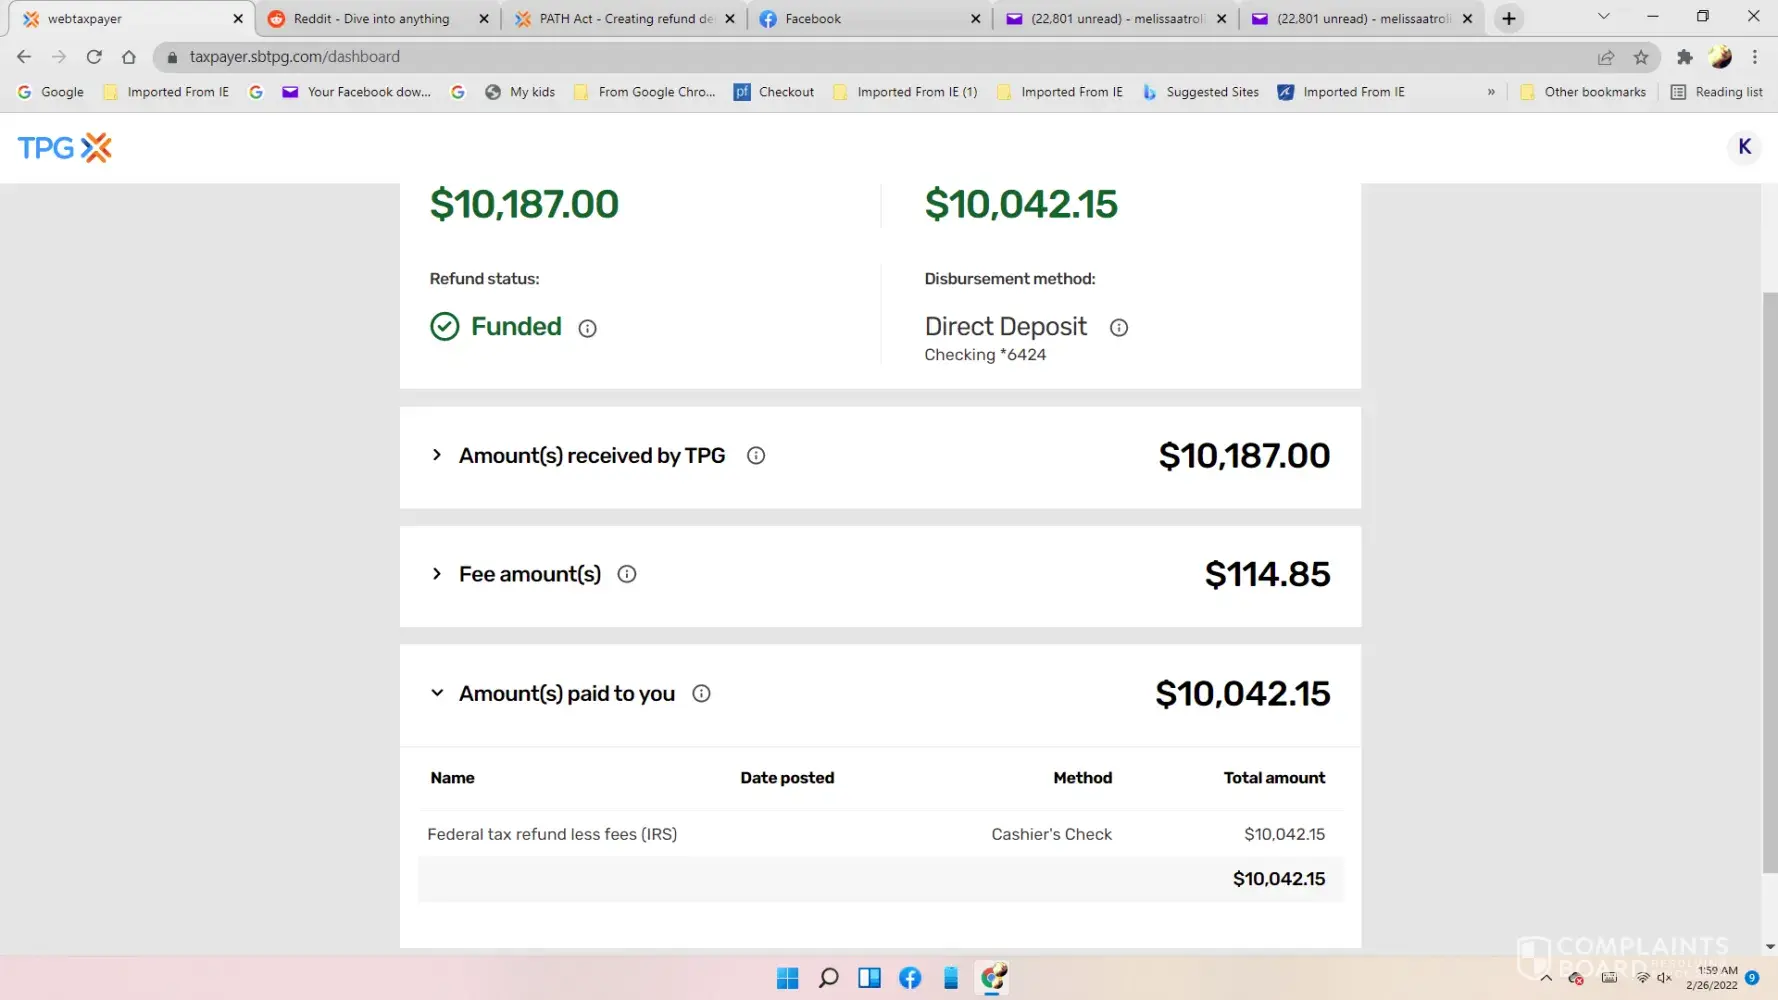Open Windows Start menu

coord(788,978)
